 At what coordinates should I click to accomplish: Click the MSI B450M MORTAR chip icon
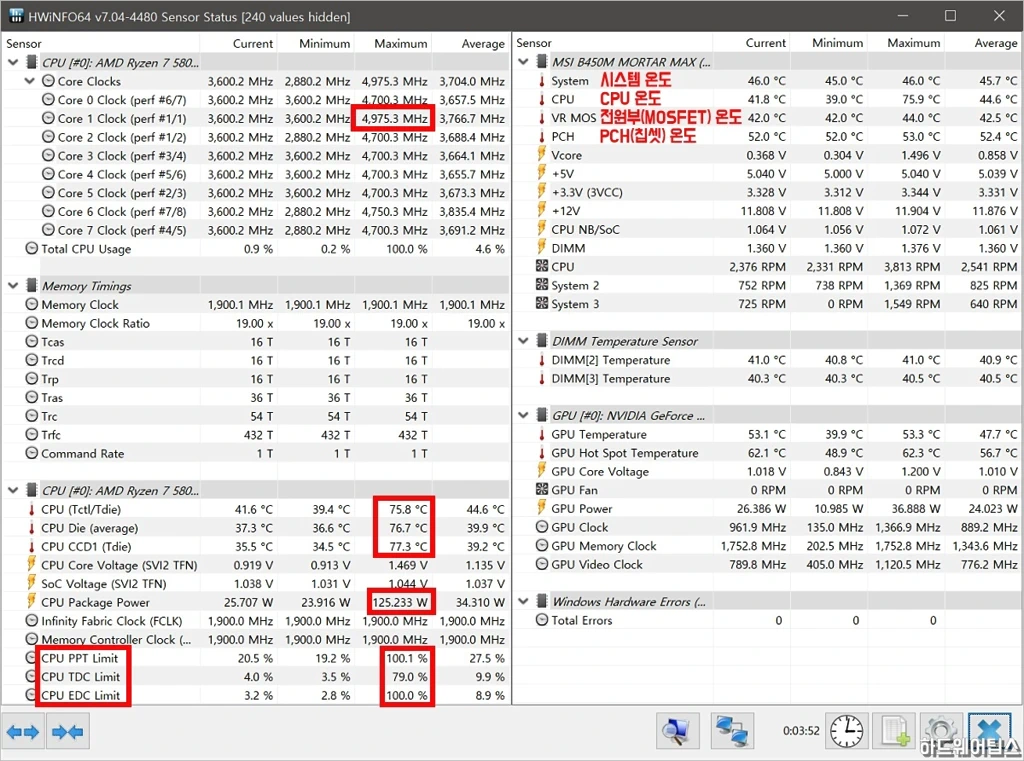click(541, 61)
